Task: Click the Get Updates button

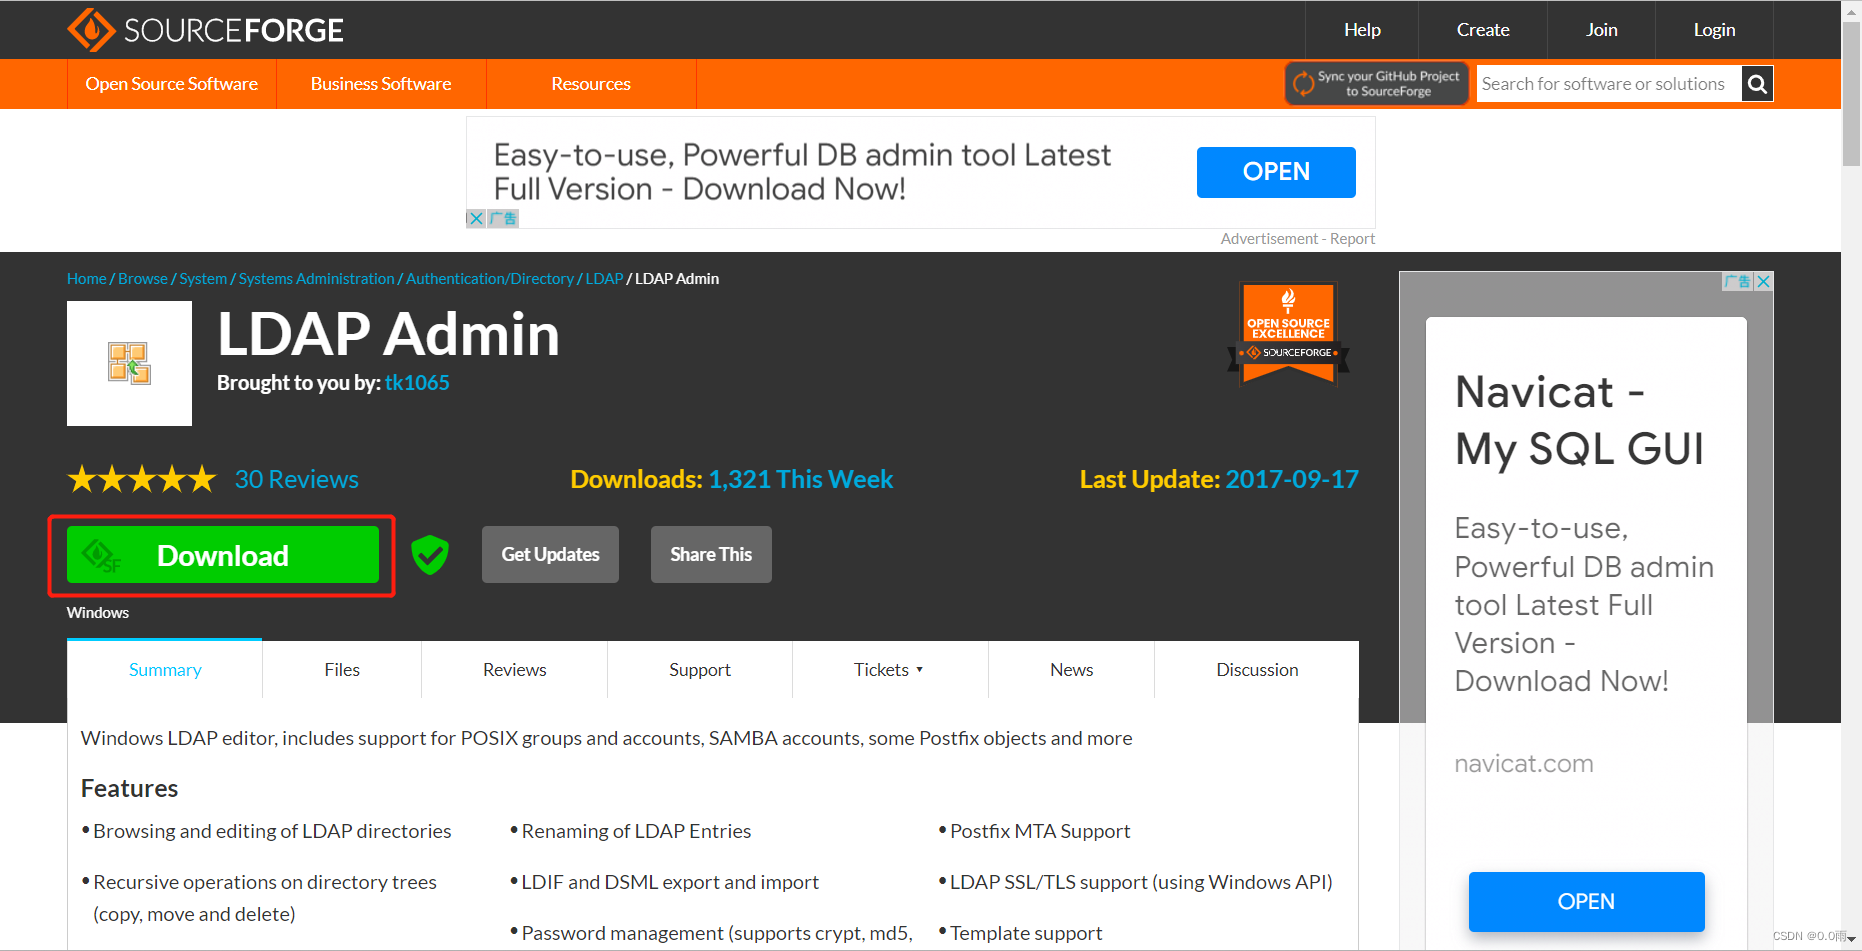Action: 549,554
